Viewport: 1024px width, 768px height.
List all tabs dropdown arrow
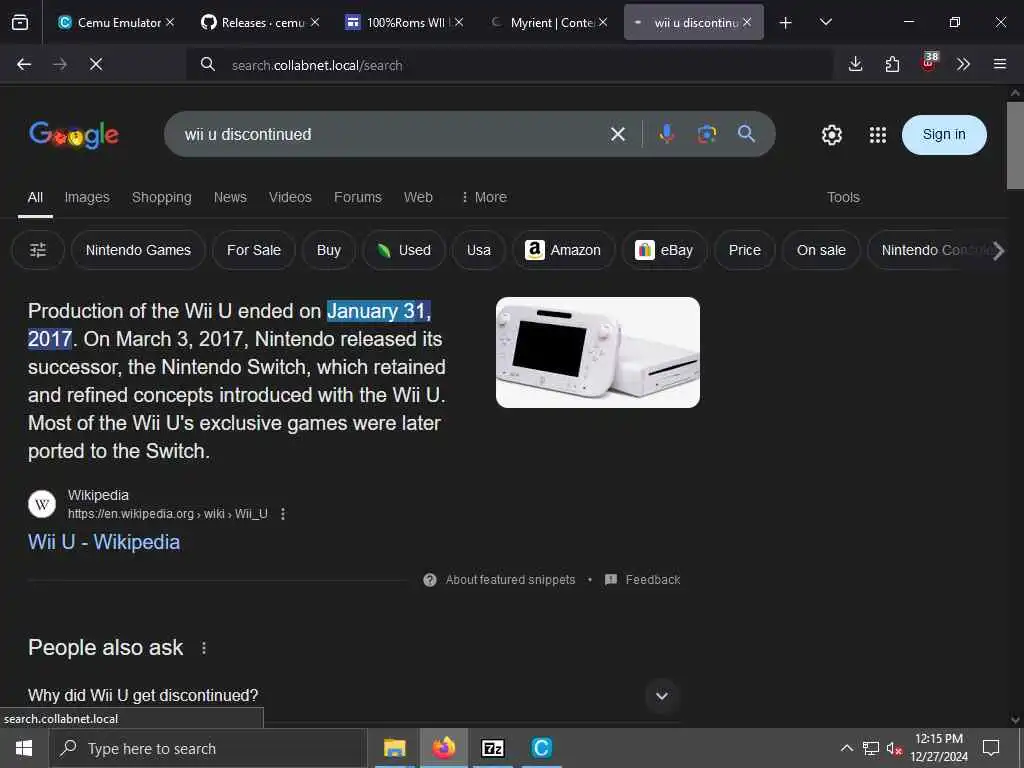(825, 23)
